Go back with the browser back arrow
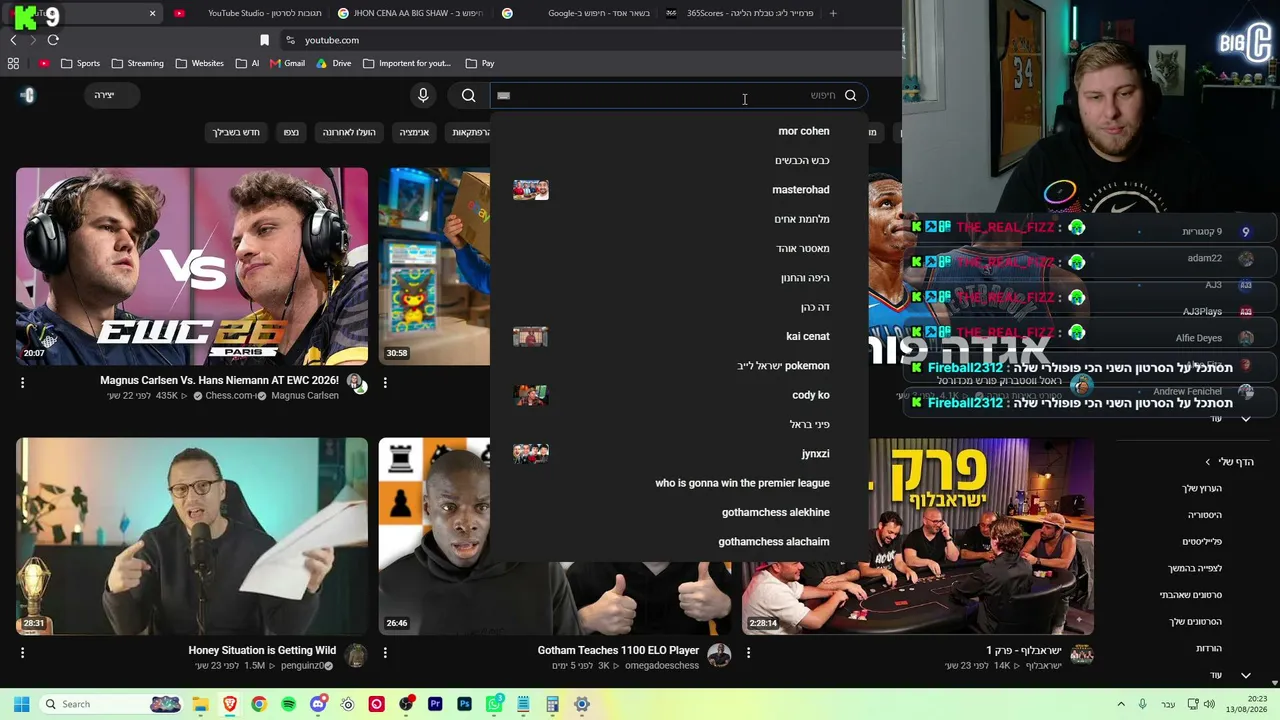 coord(13,40)
